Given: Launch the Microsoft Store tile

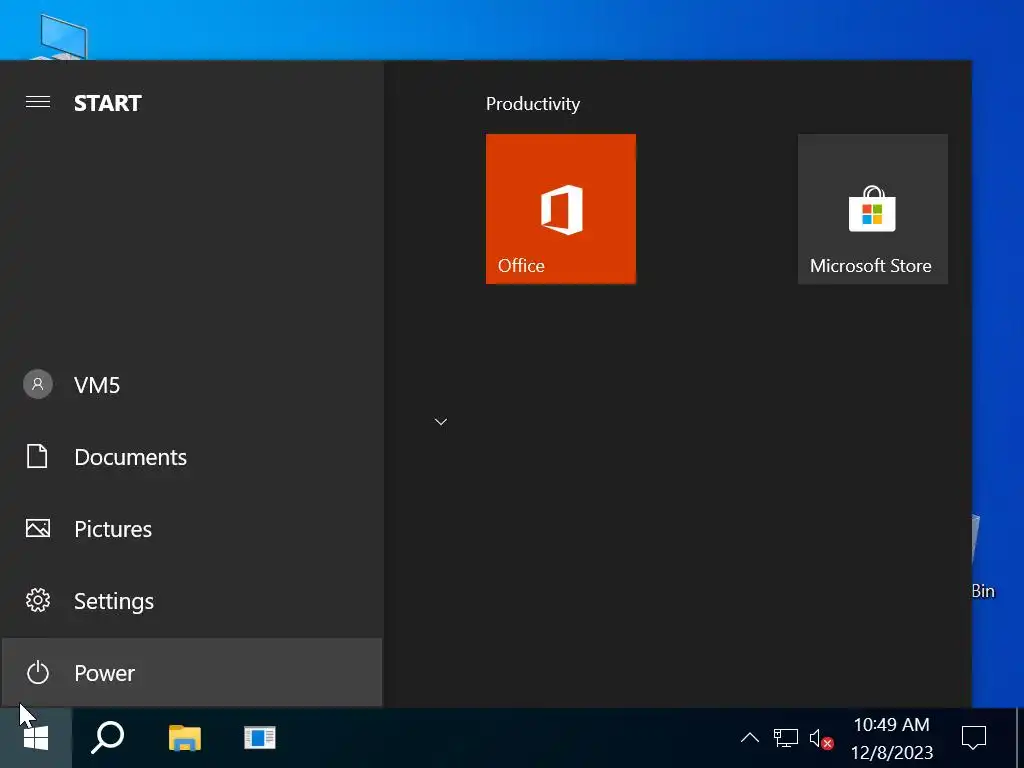Looking at the screenshot, I should tap(872, 209).
